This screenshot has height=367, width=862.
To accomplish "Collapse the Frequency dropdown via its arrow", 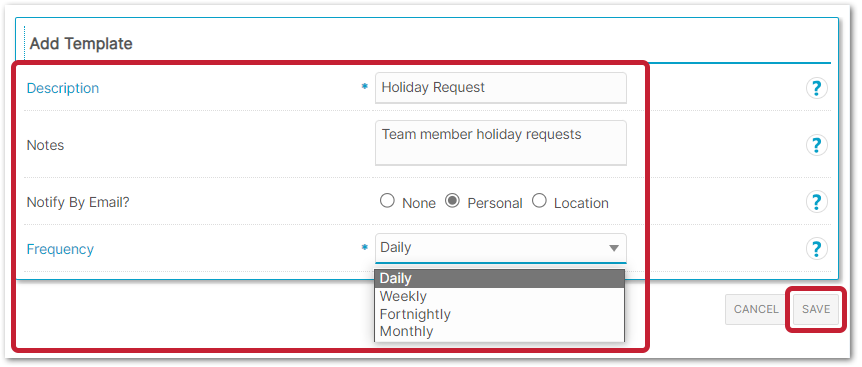I will (614, 248).
